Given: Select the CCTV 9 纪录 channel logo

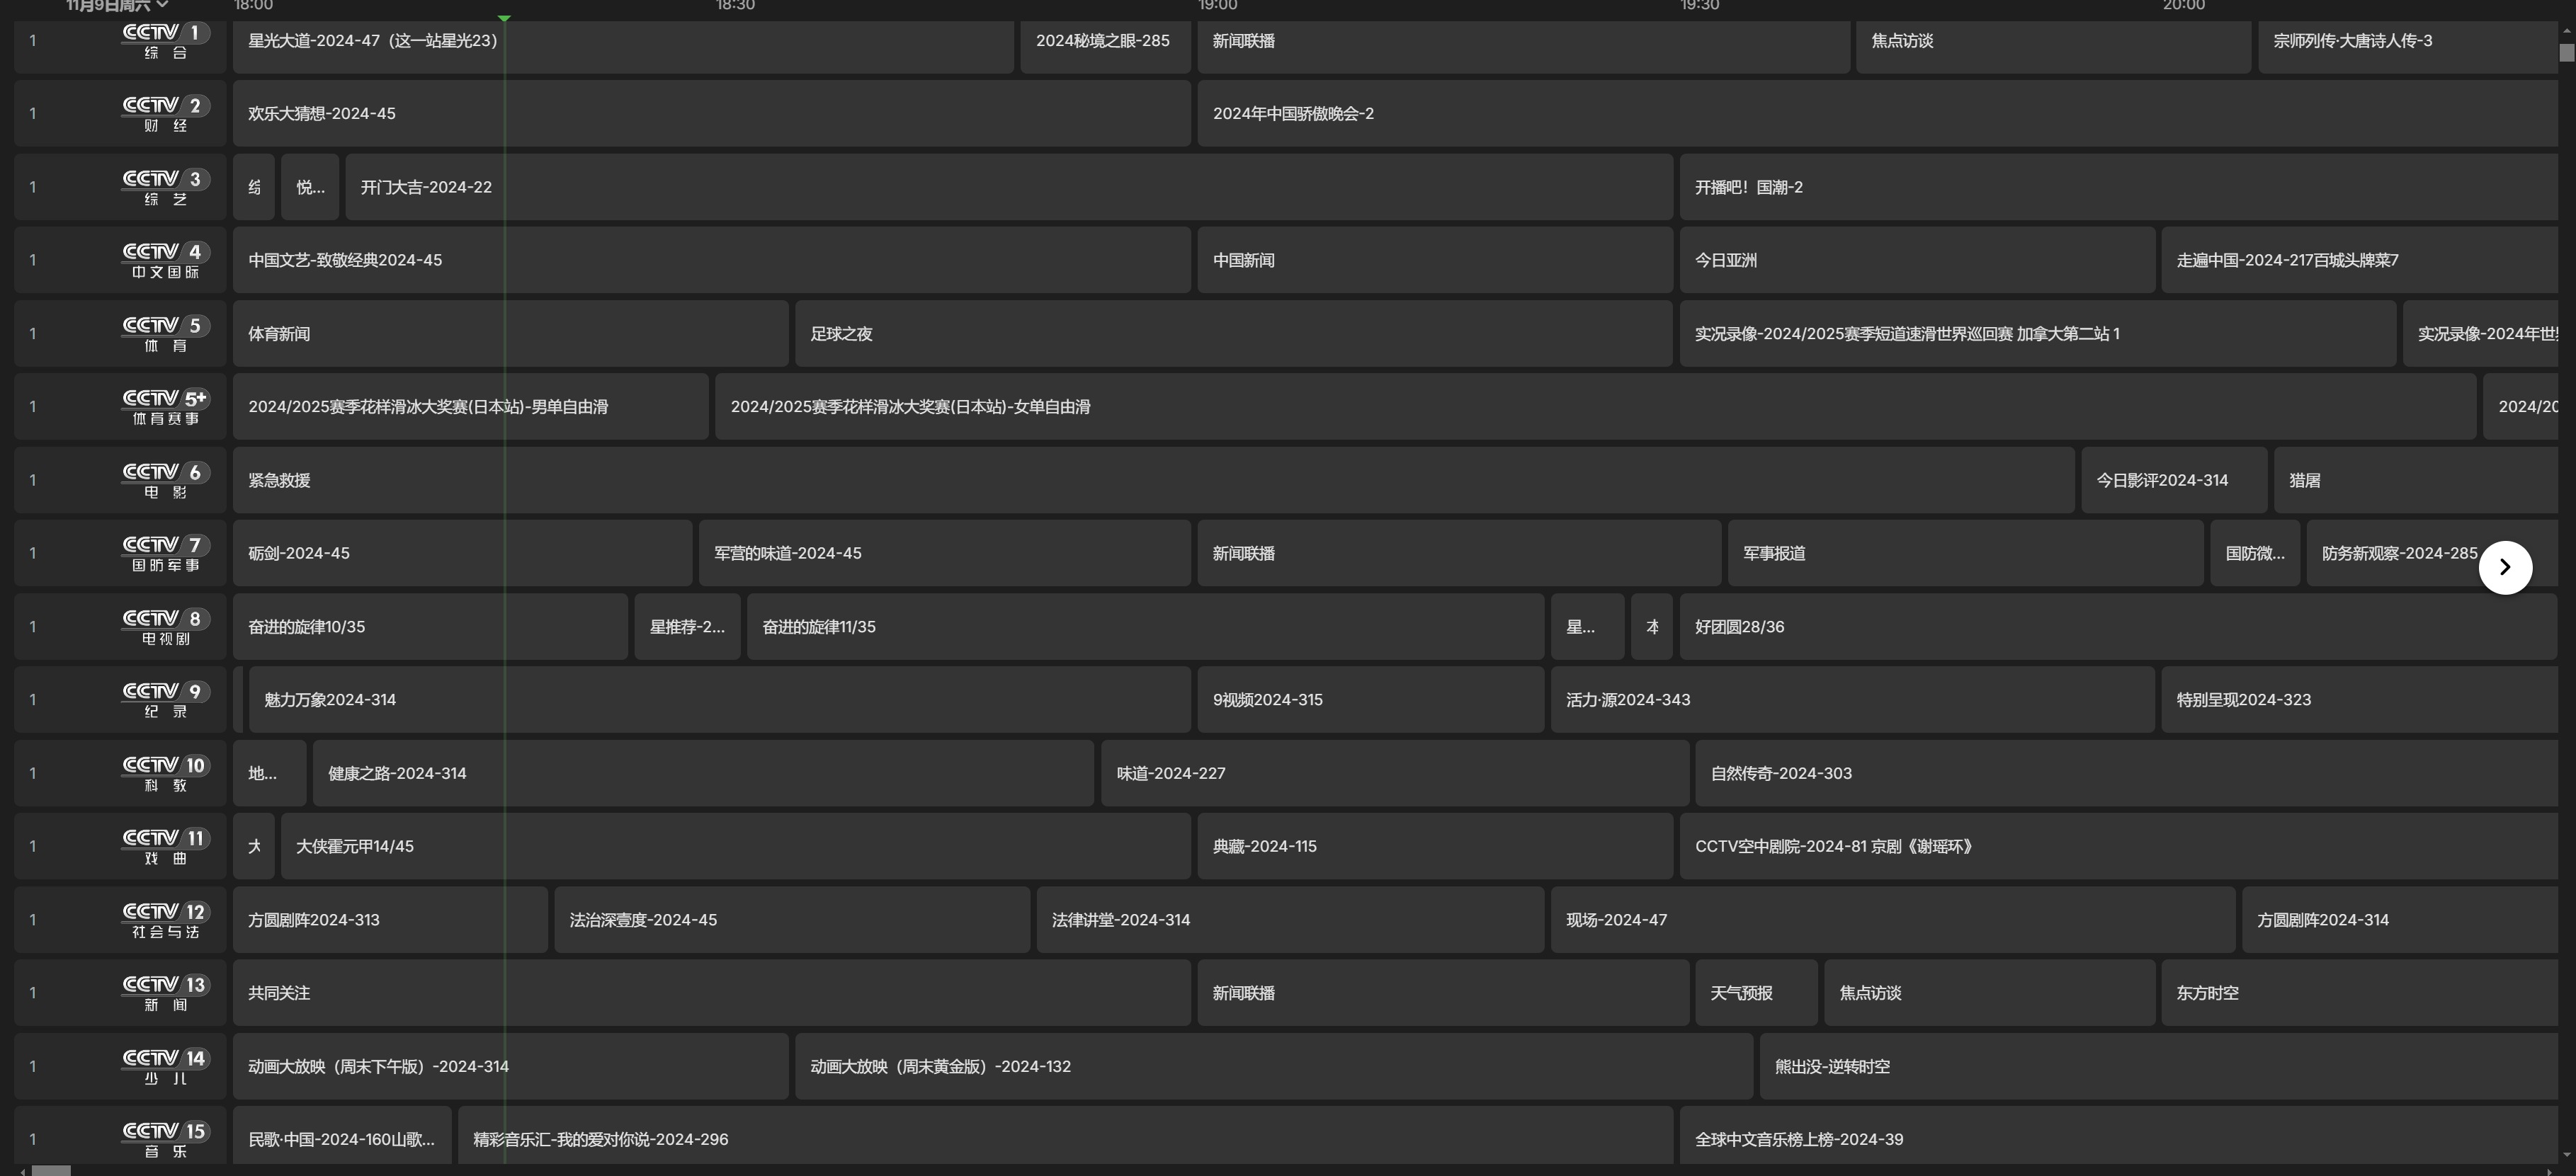Looking at the screenshot, I should coord(166,700).
